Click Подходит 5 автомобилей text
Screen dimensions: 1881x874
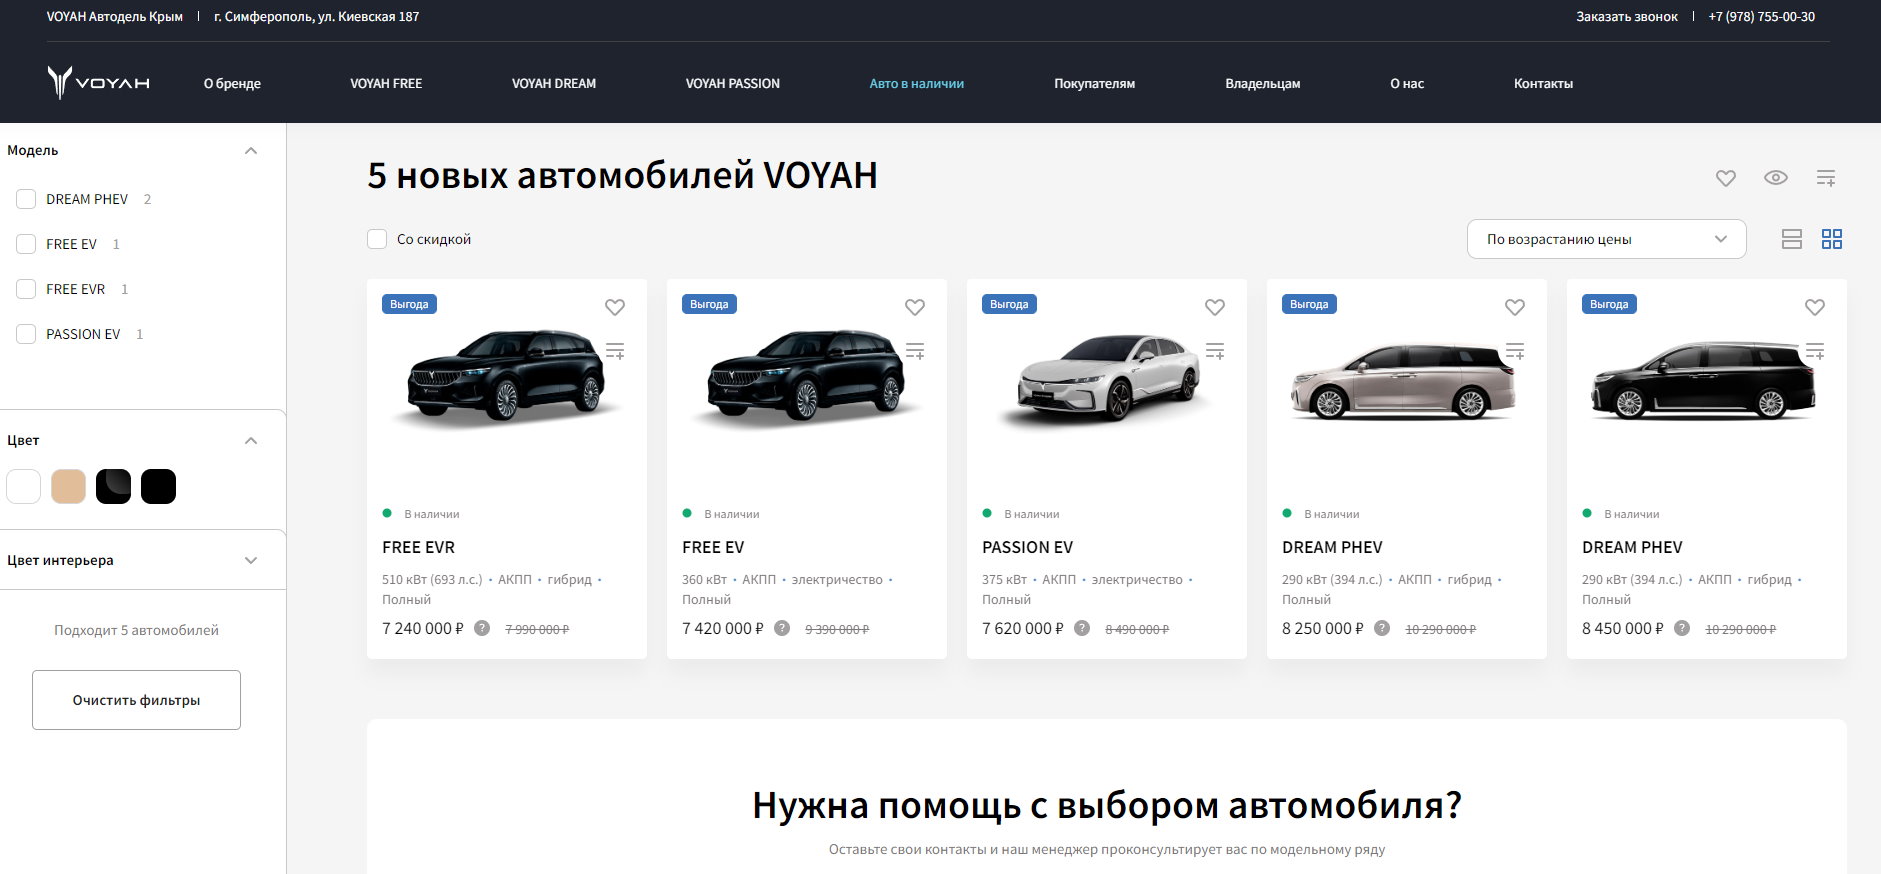(136, 630)
